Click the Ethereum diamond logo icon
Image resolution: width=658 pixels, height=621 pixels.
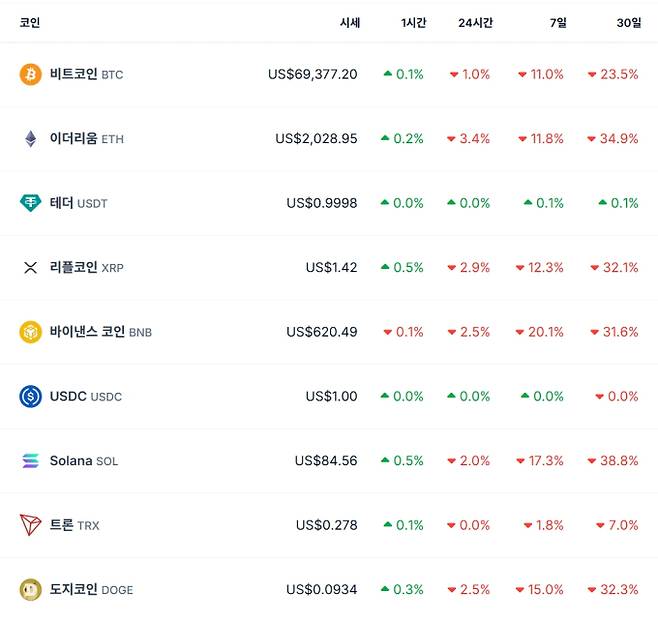pos(31,139)
